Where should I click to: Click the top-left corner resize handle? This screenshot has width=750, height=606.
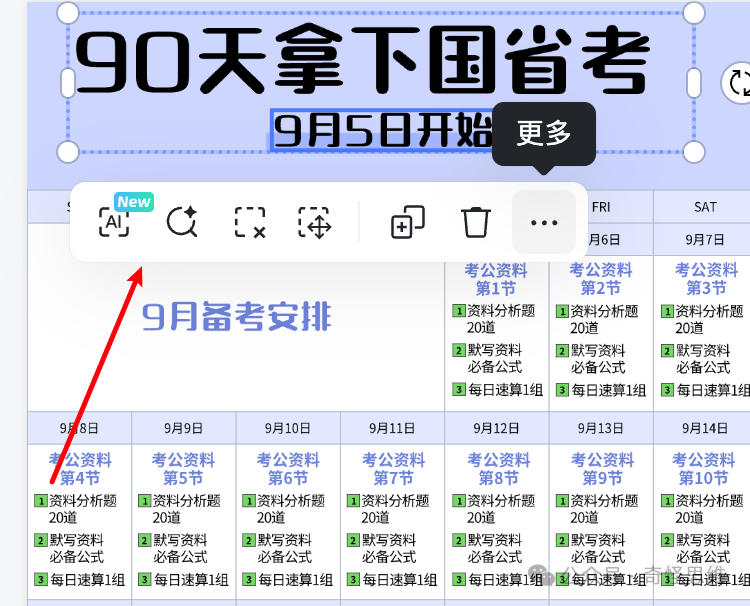point(68,13)
